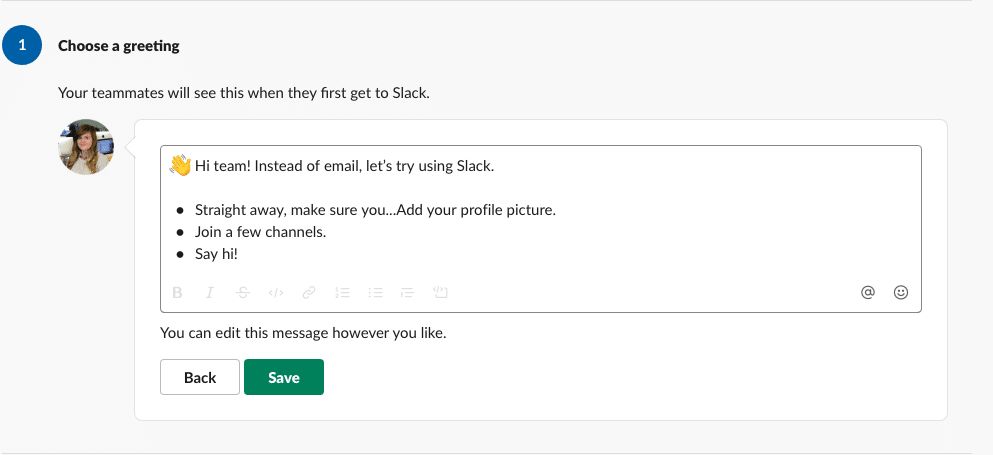Click the waving hand emoji in message
This screenshot has width=993, height=455.
point(180,166)
